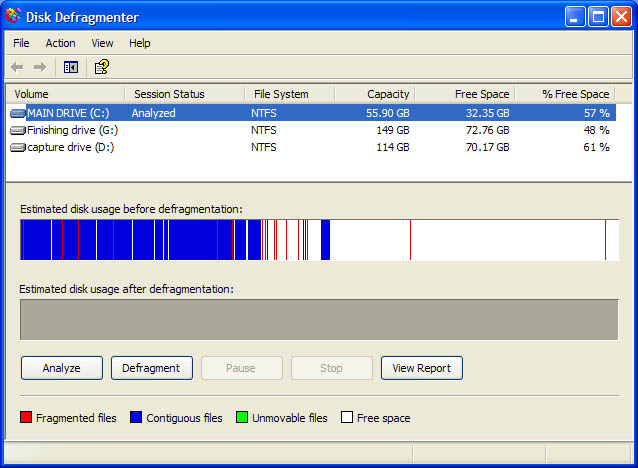Image resolution: width=638 pixels, height=468 pixels.
Task: Click the Unmovable files legend label
Action: click(x=290, y=418)
